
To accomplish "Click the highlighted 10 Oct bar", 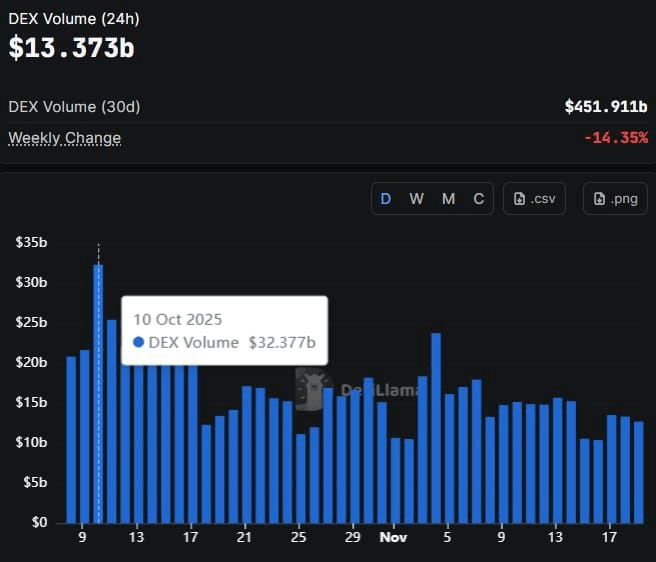I will [98, 400].
